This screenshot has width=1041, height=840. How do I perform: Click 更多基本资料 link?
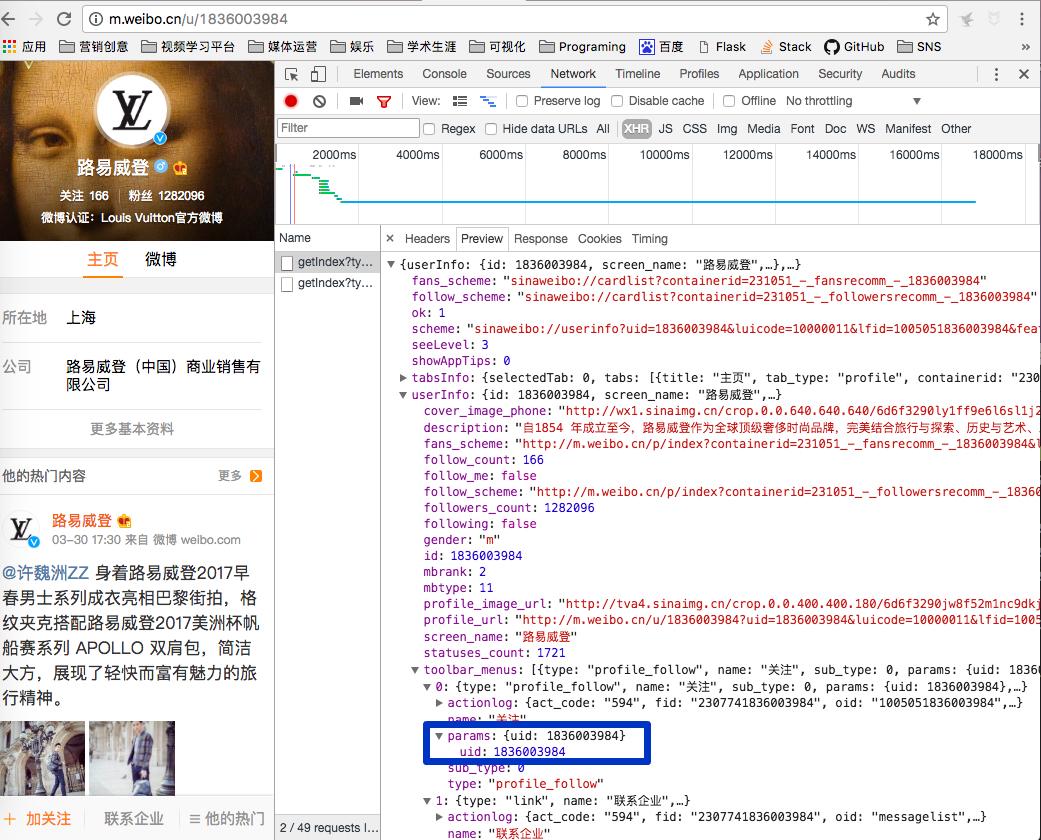[132, 428]
